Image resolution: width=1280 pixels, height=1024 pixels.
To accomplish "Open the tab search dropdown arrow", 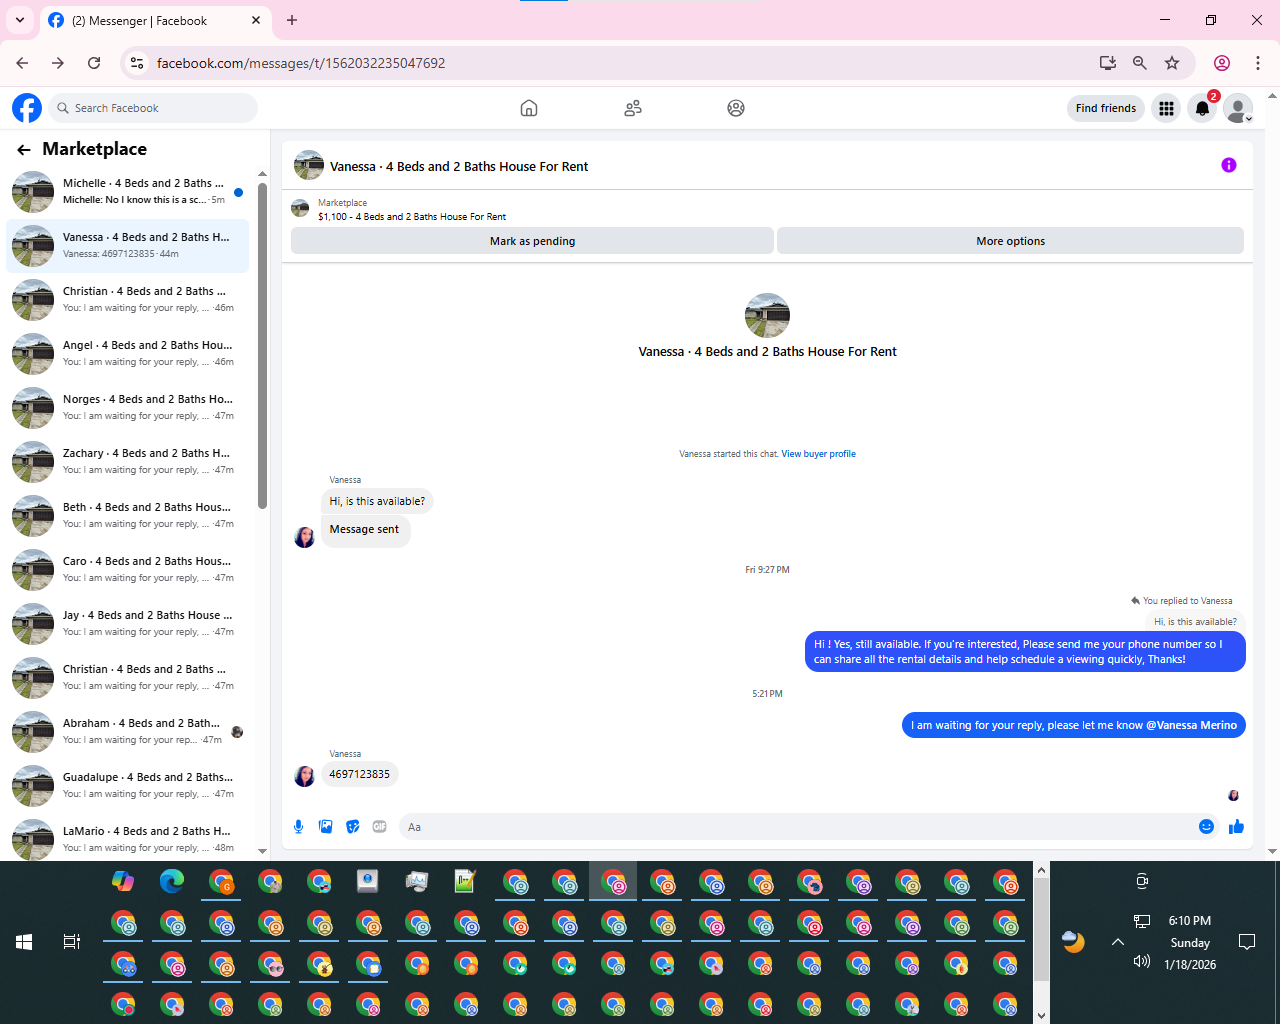I will point(19,20).
